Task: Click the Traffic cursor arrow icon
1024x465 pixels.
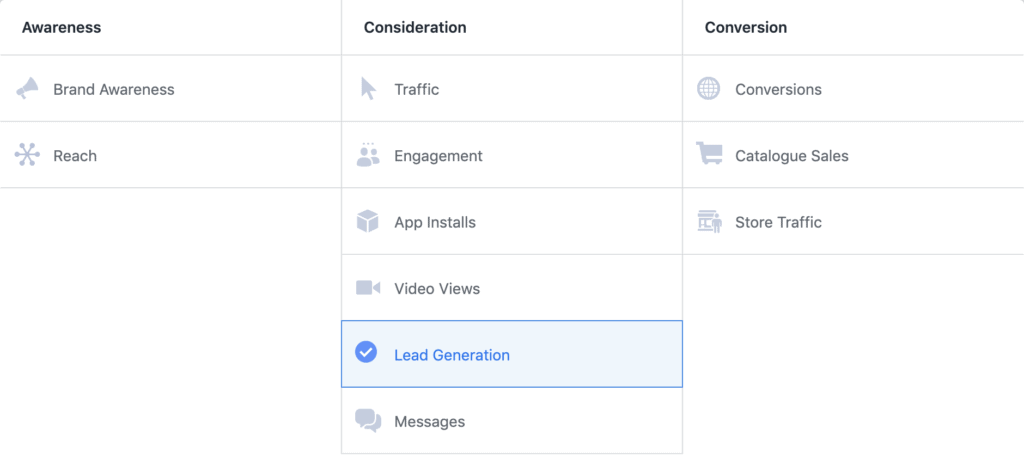Action: pyautogui.click(x=368, y=88)
